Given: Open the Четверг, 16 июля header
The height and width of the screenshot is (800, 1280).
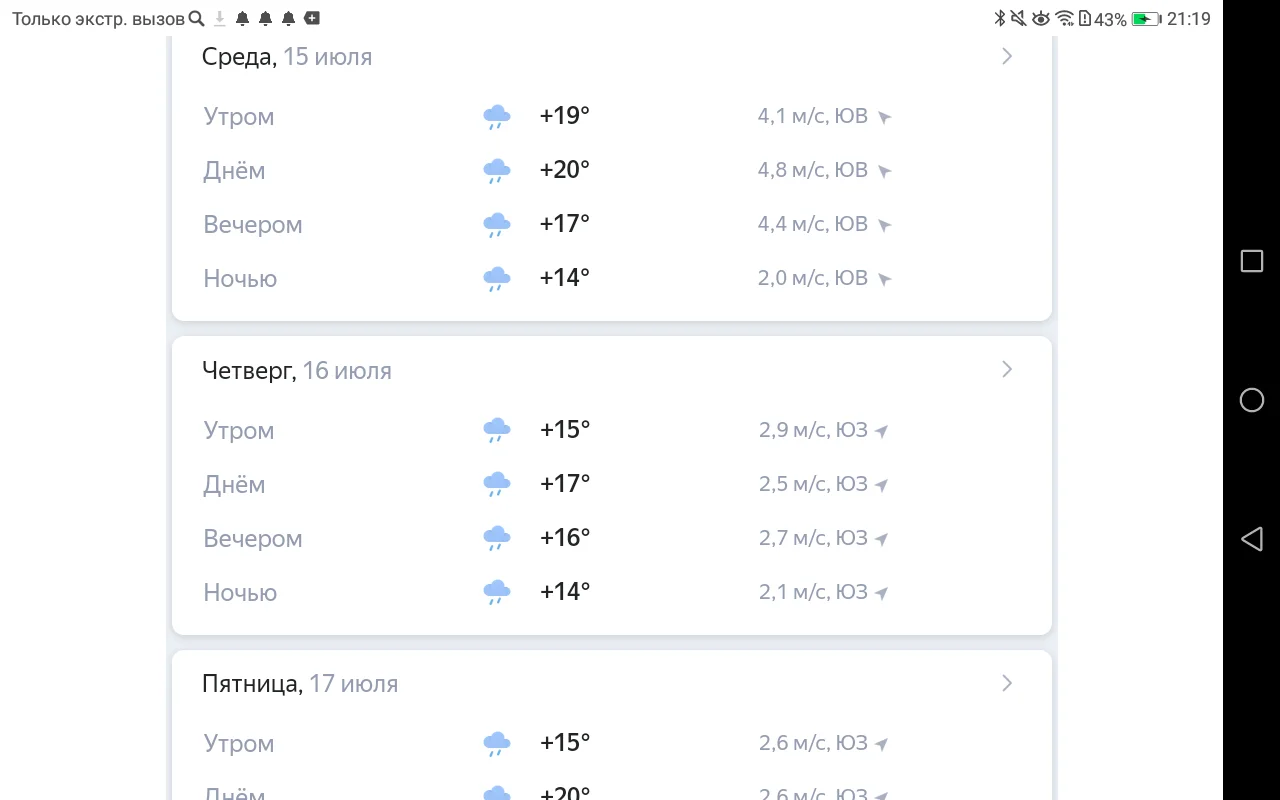Looking at the screenshot, I should (297, 371).
